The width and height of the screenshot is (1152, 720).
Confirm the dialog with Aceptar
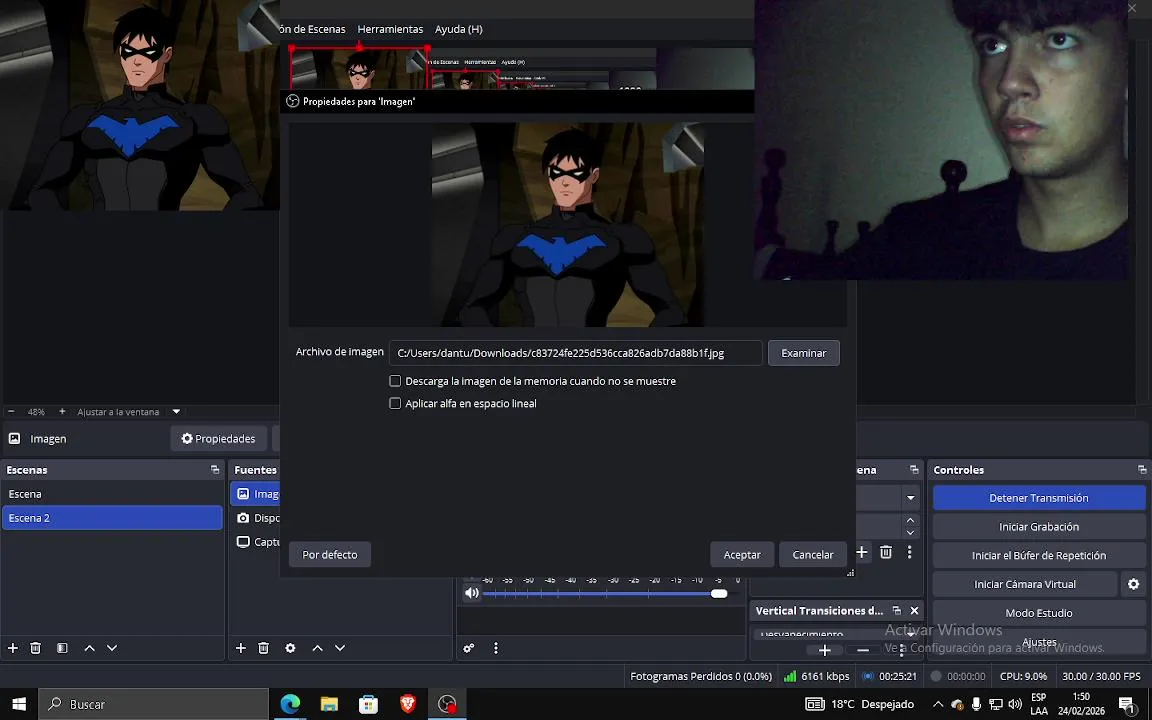point(742,555)
